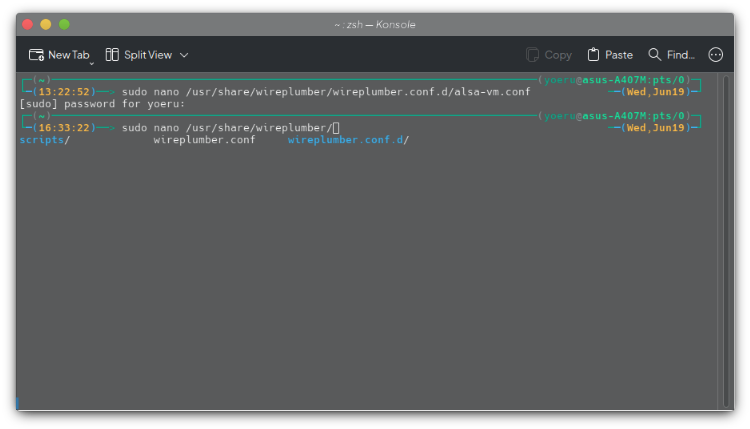Viewport: 750px width, 429px height.
Task: Click the 13:22:52 timestamp in prompt
Action: pyautogui.click(x=64, y=91)
